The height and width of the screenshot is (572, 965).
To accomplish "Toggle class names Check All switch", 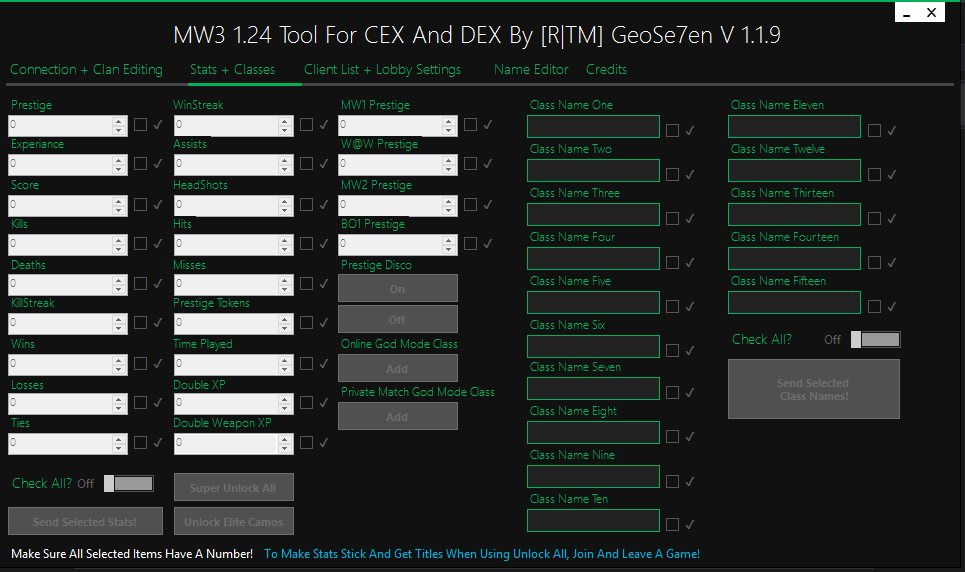I will click(x=876, y=339).
